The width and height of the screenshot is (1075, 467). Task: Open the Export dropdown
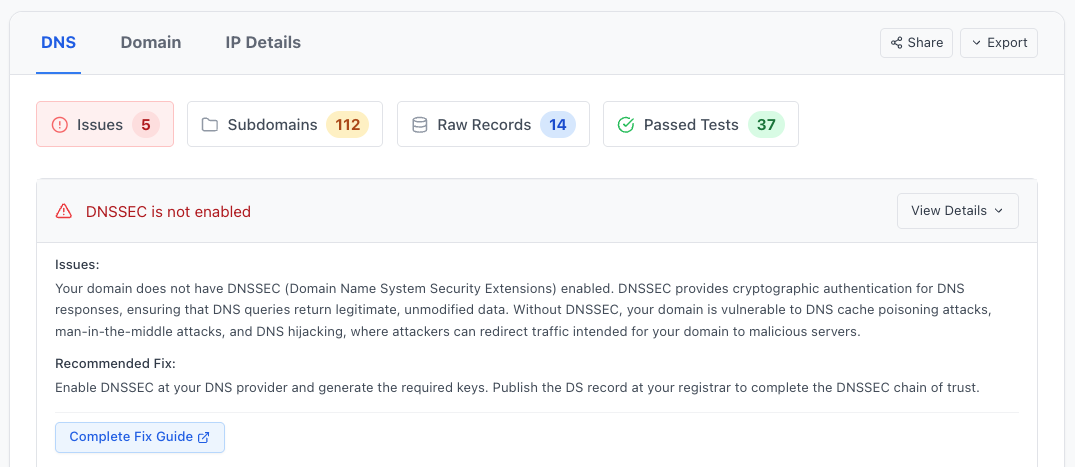999,43
